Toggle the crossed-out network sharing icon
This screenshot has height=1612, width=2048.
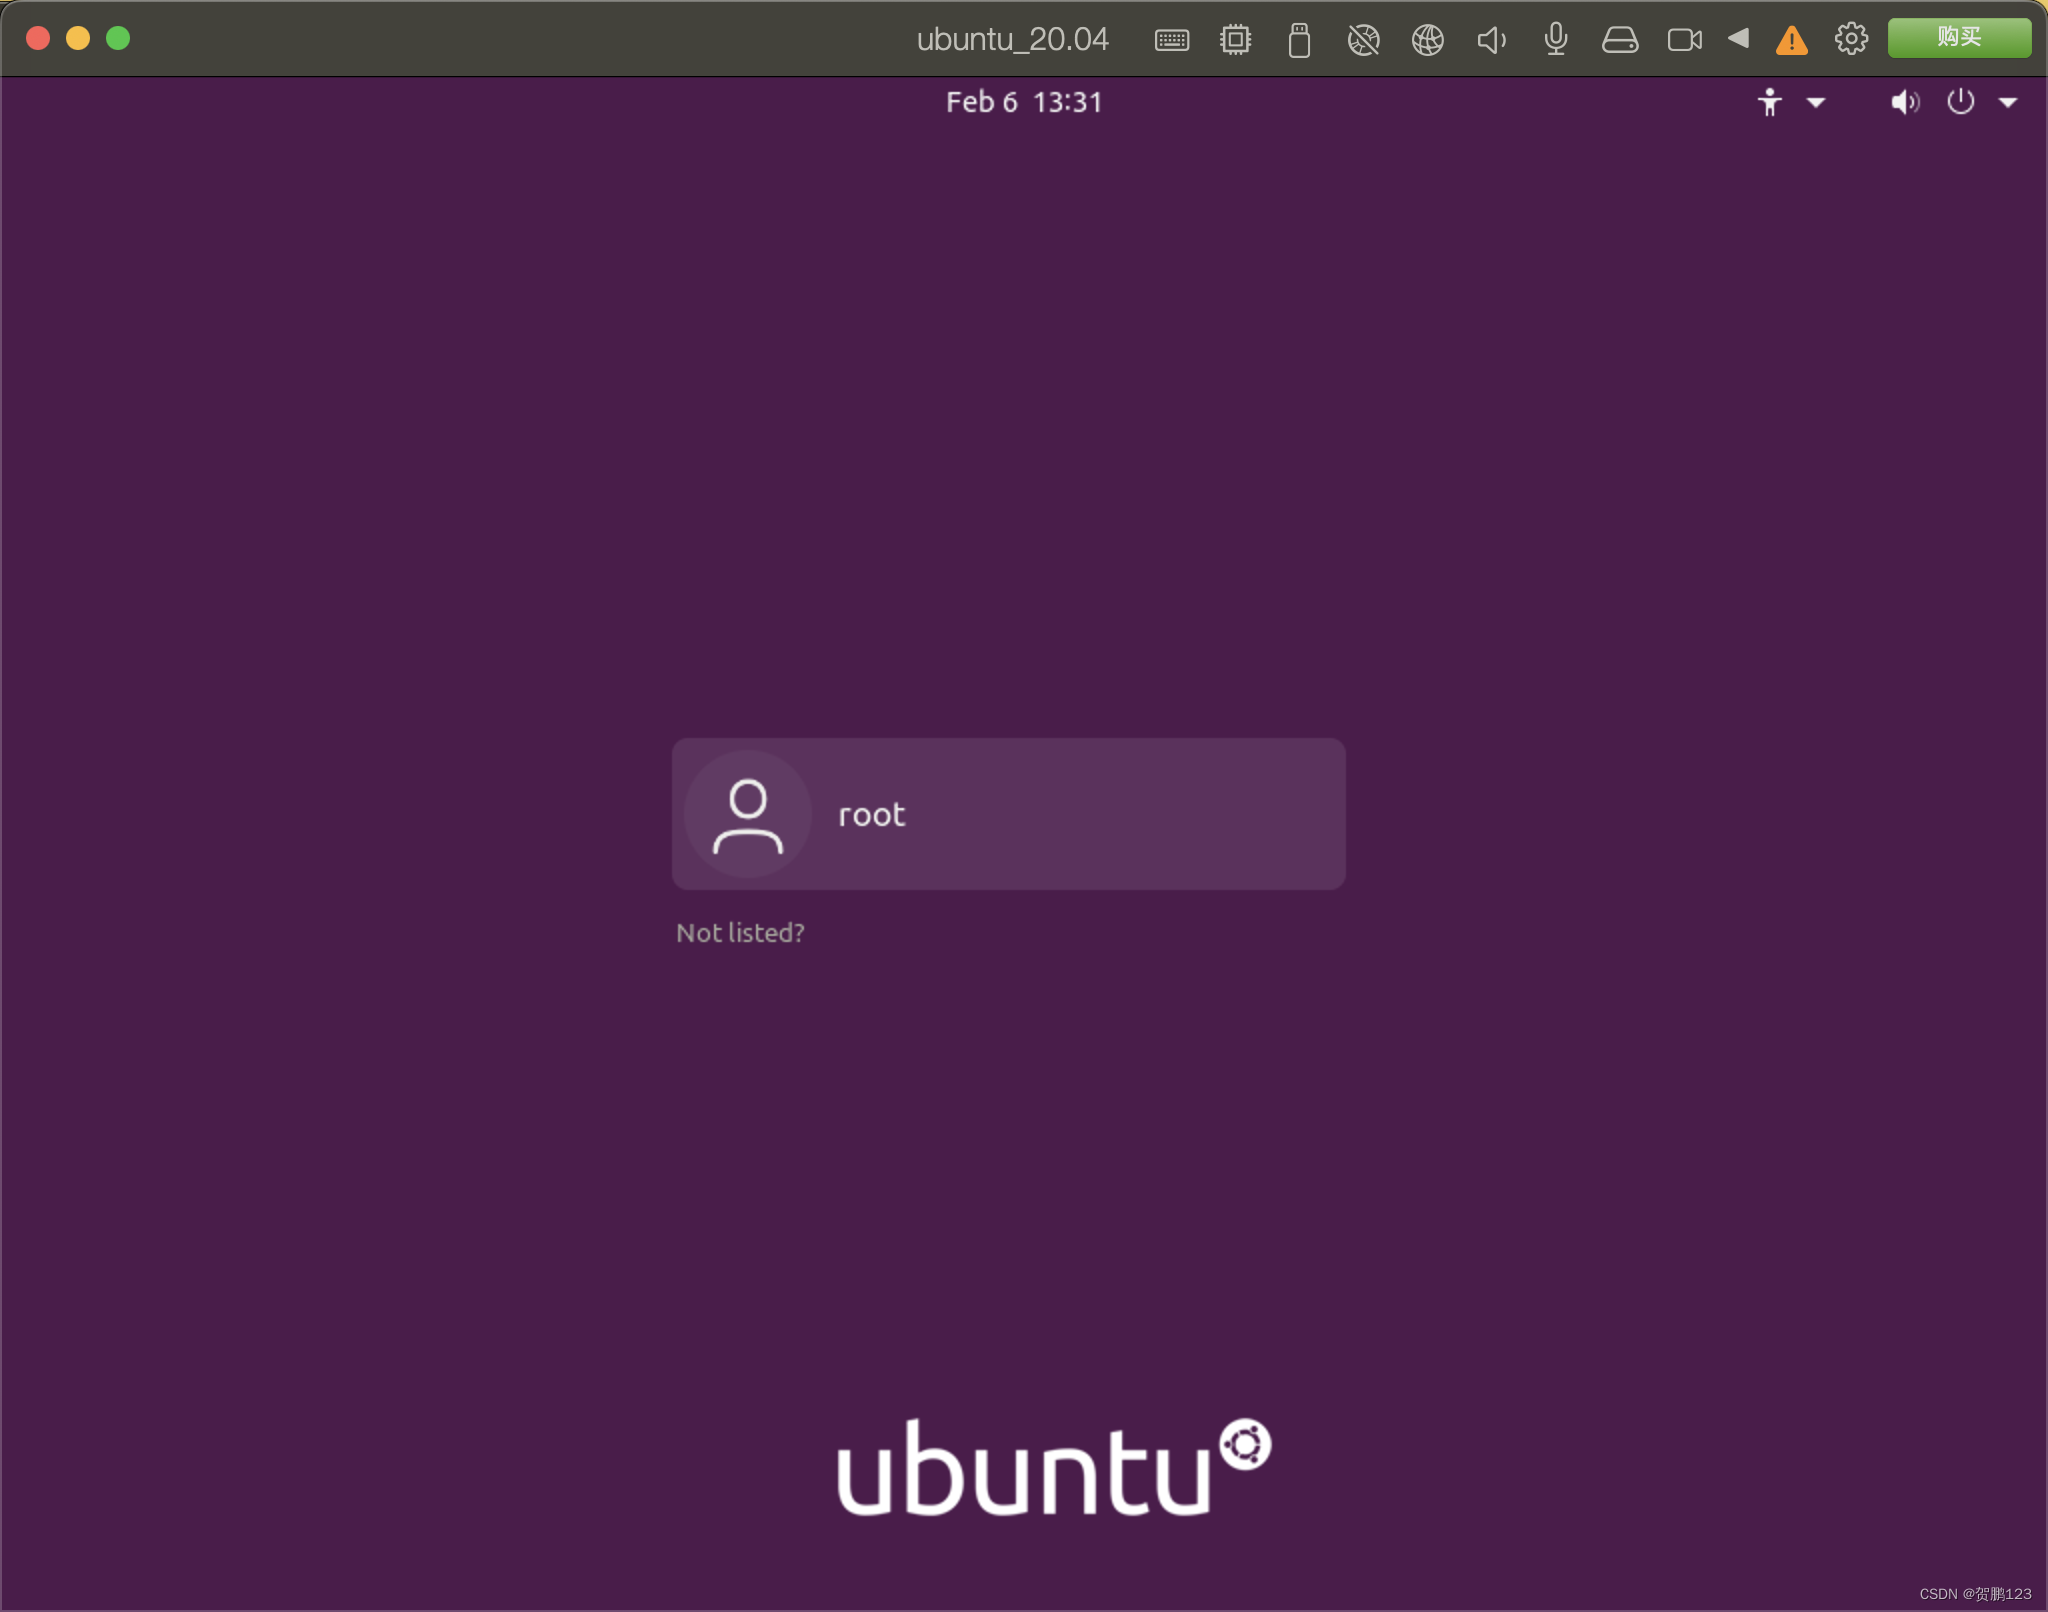click(x=1363, y=40)
